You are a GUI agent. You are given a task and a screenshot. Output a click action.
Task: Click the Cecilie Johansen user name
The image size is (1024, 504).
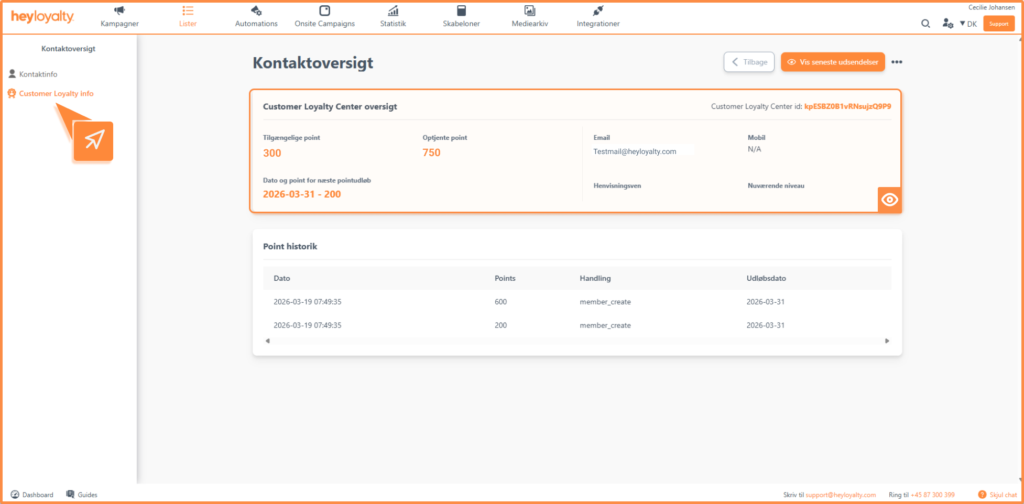tap(991, 7)
